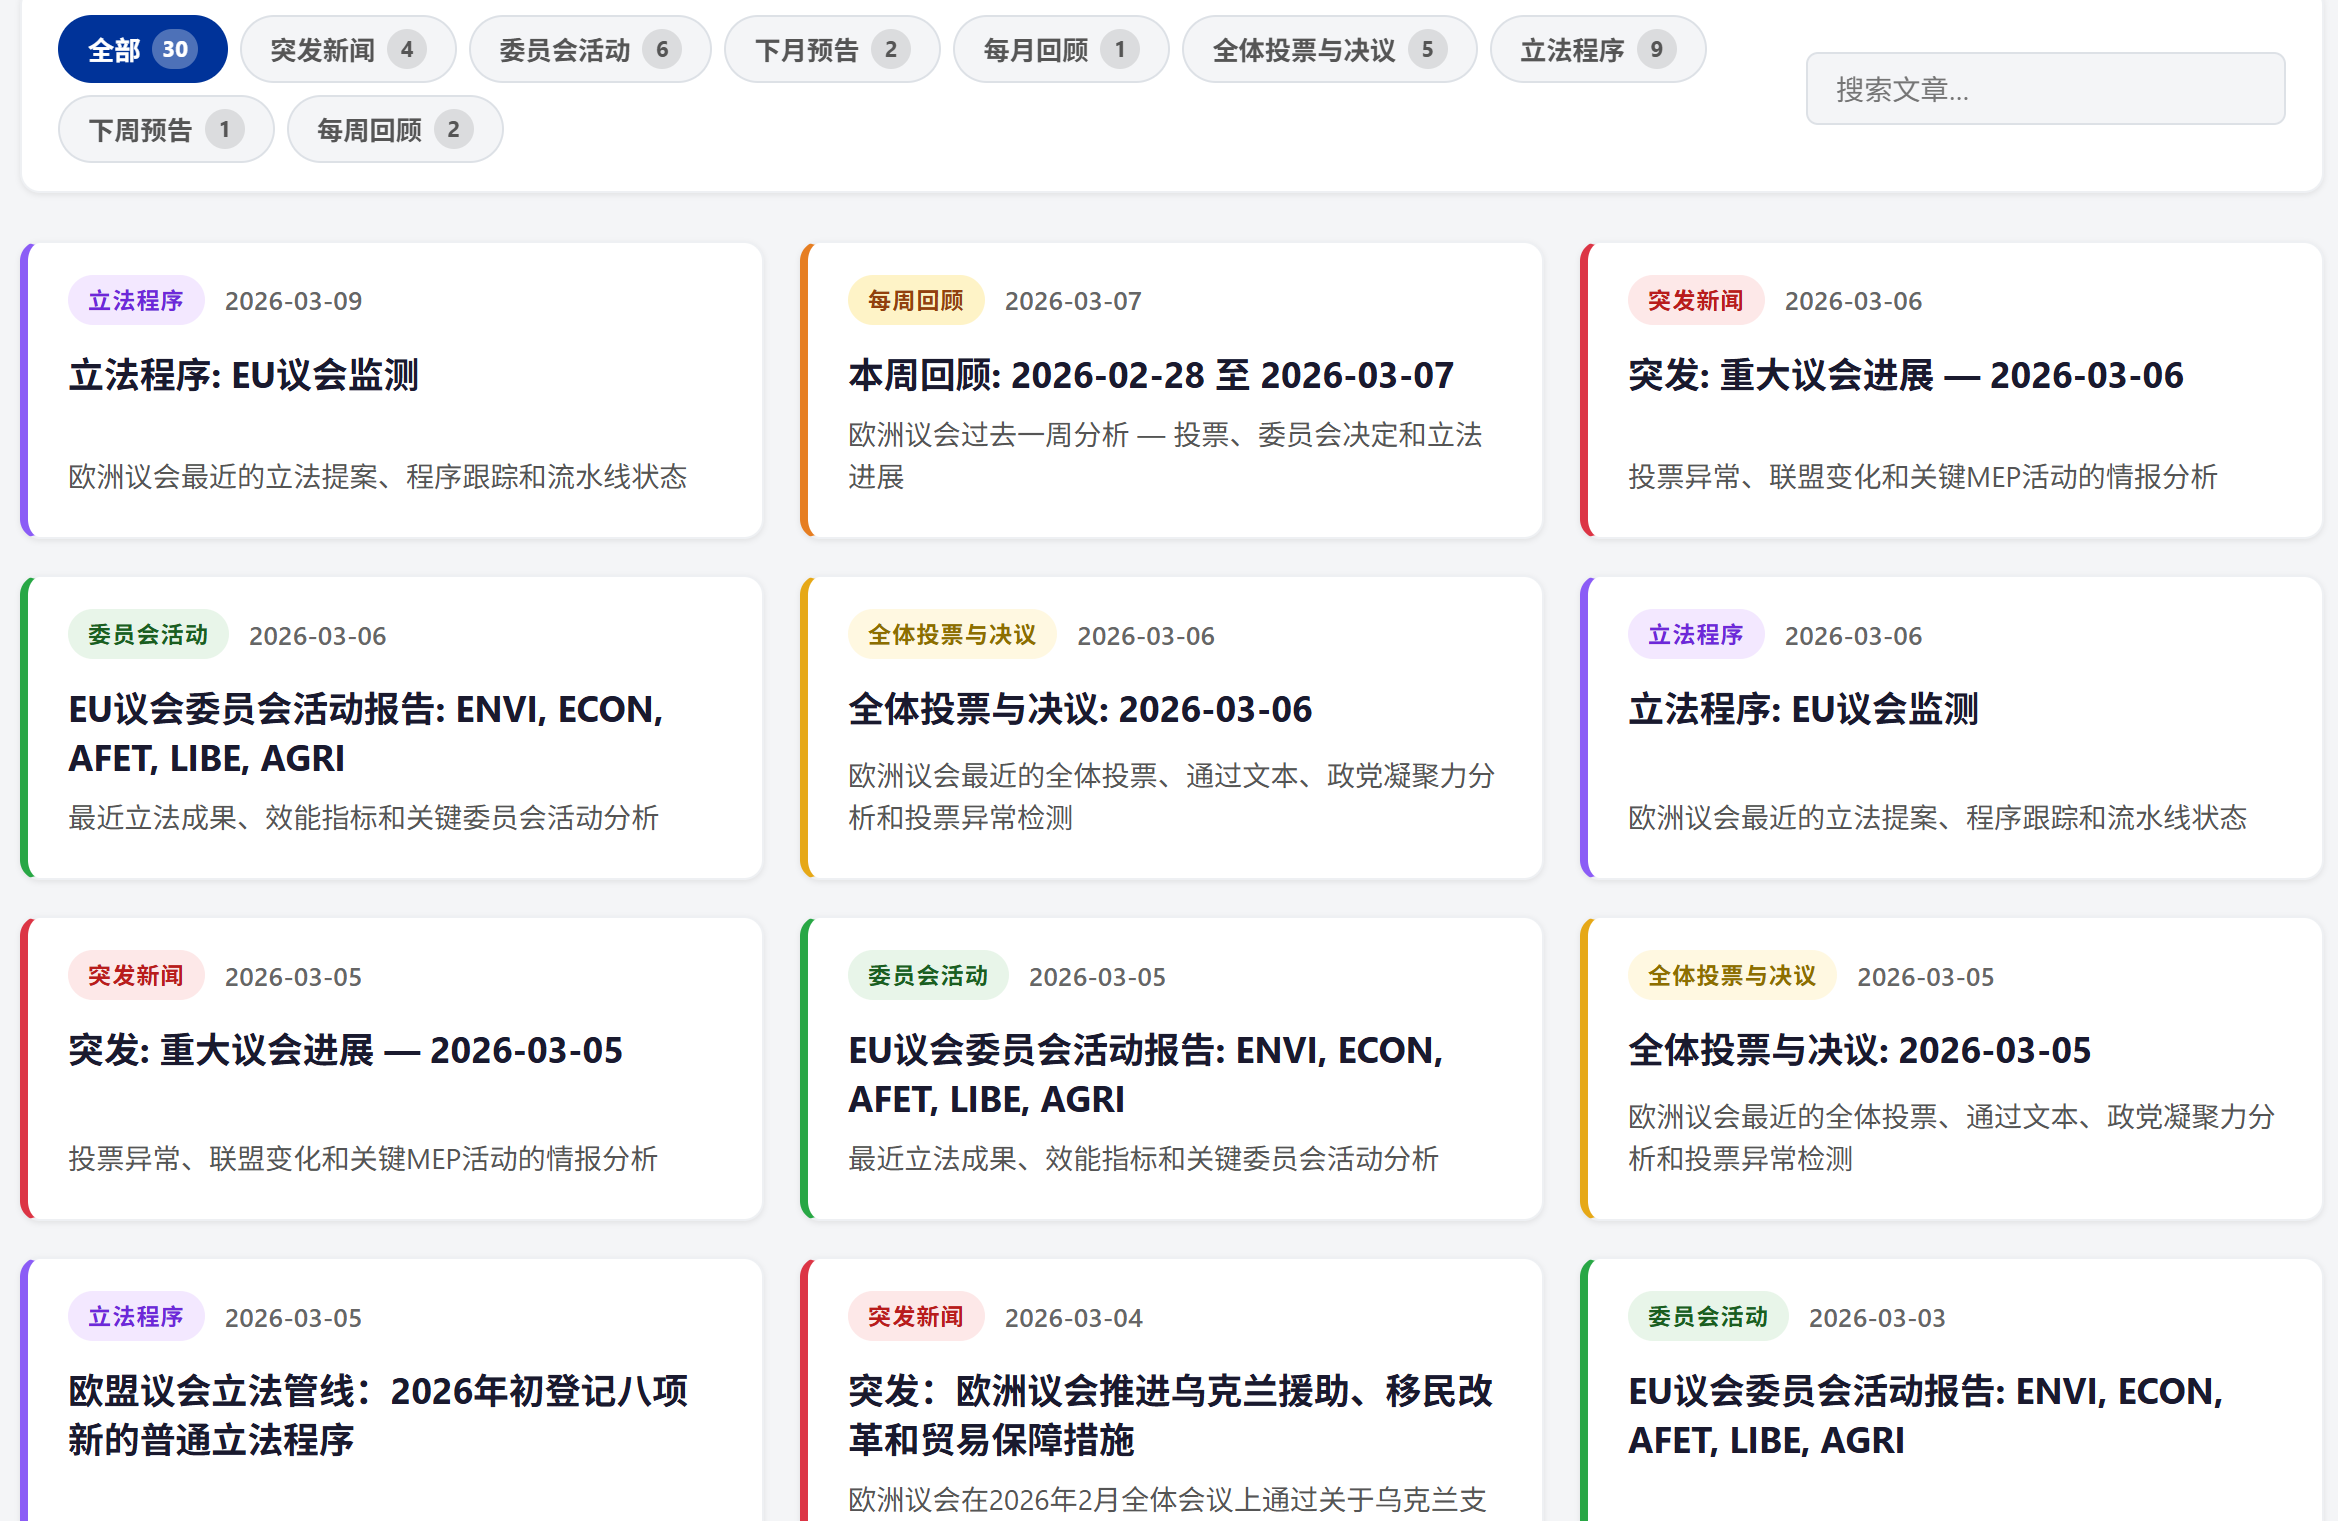Filter by 突发新闻 category
Screen dimensions: 2338x1521
click(347, 49)
